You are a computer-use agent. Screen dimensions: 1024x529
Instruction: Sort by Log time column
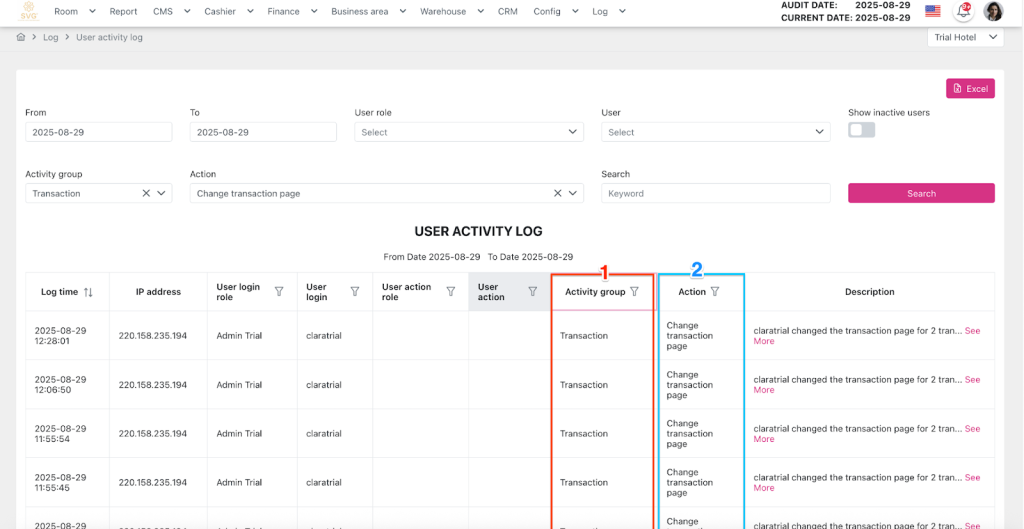tap(88, 292)
